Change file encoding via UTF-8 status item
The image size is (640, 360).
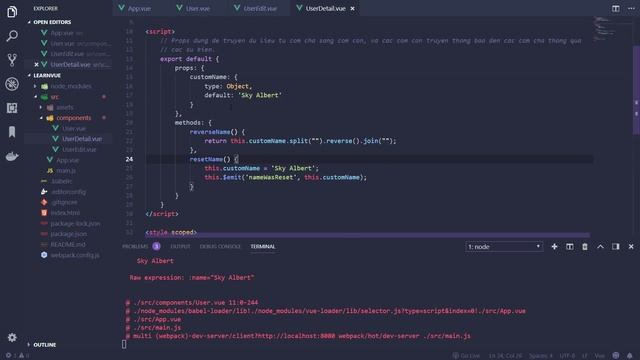[x=567, y=356]
